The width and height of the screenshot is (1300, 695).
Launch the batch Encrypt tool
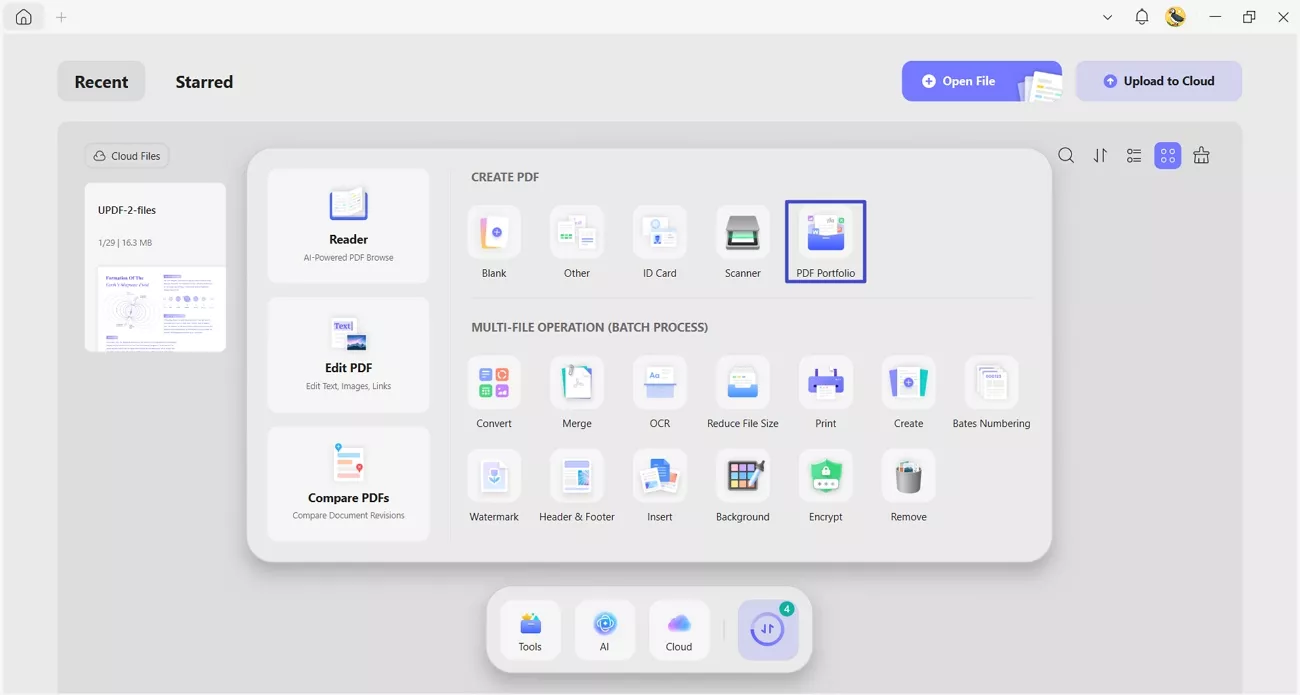pos(826,486)
